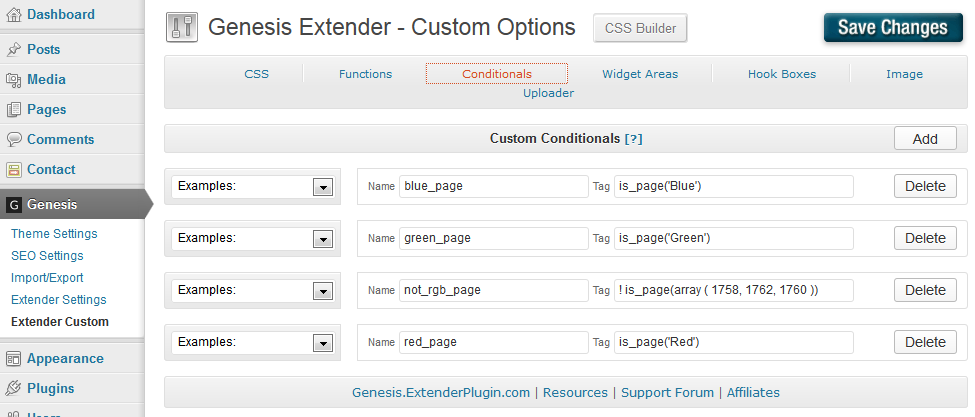The height and width of the screenshot is (417, 975).
Task: Click the Posts pushpin icon
Action: (x=13, y=49)
